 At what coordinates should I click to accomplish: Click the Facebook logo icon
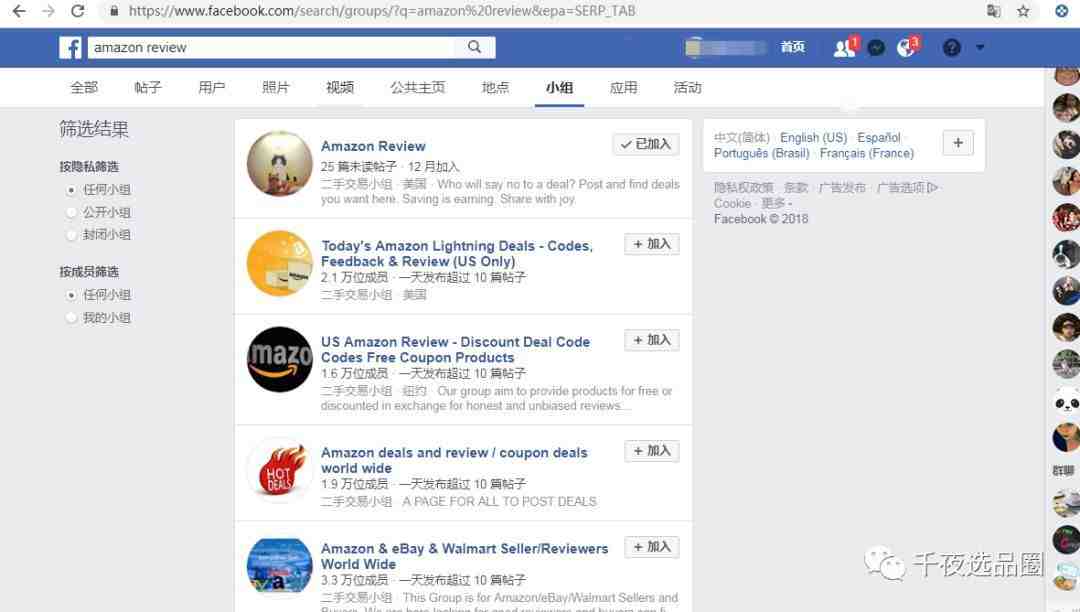click(70, 48)
